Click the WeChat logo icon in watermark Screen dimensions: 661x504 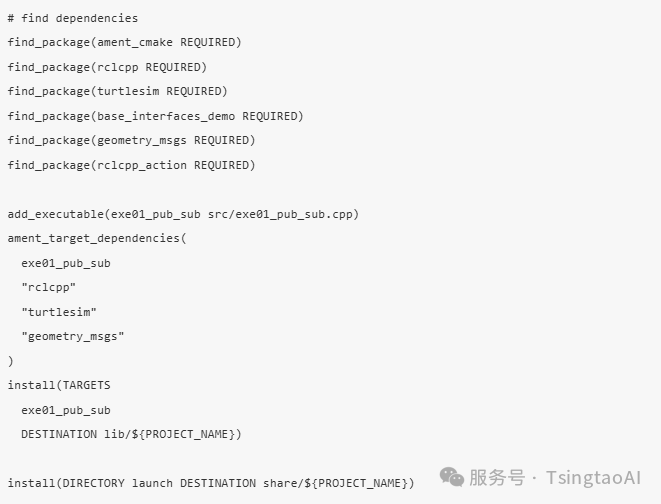coord(451,477)
